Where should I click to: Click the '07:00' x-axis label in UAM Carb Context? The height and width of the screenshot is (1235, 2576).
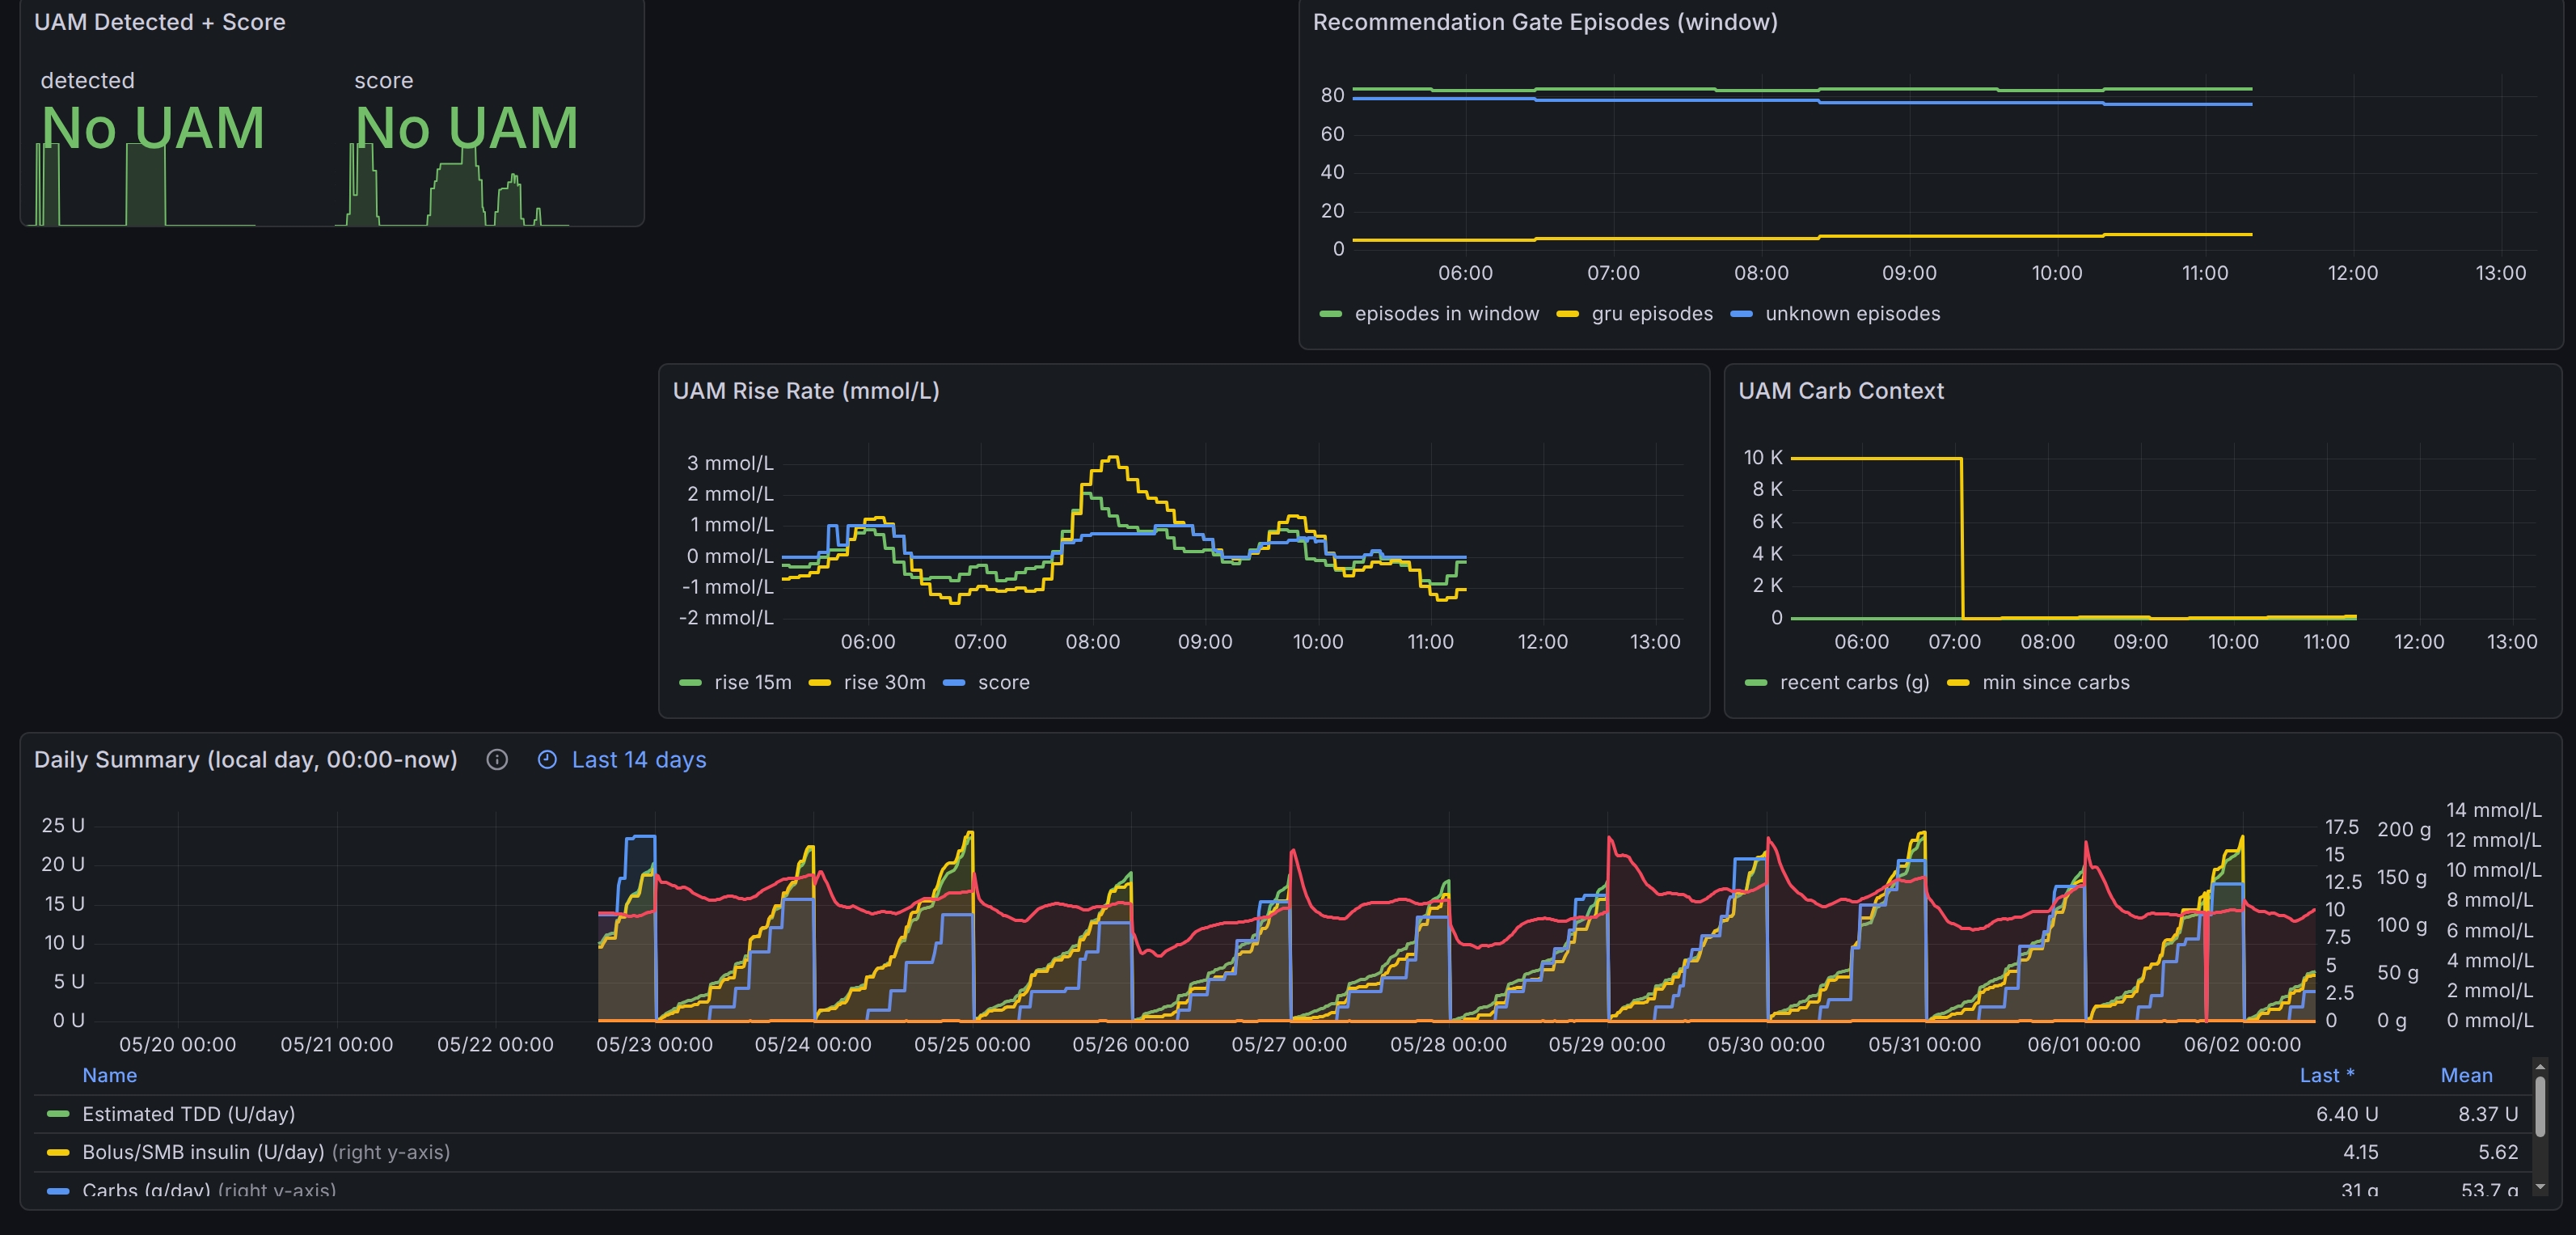[1954, 642]
